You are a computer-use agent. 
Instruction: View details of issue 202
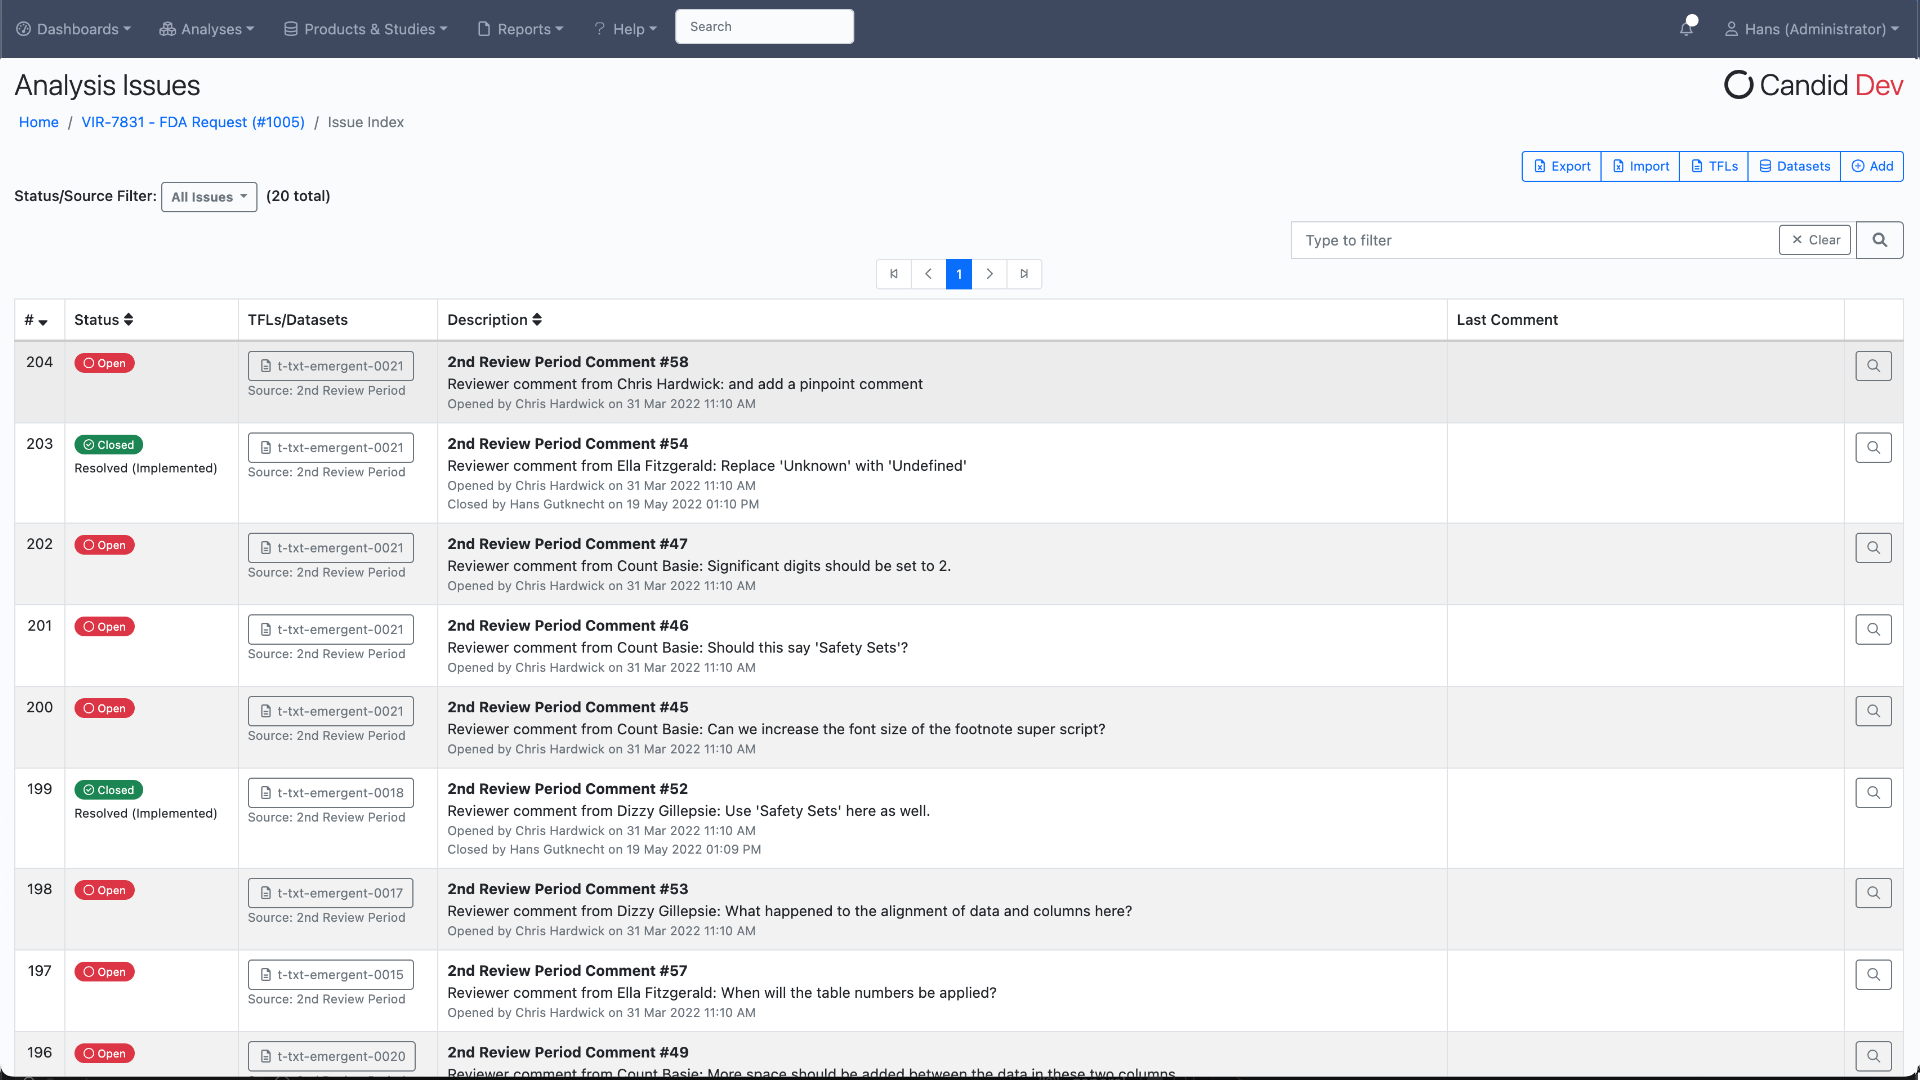click(1873, 548)
